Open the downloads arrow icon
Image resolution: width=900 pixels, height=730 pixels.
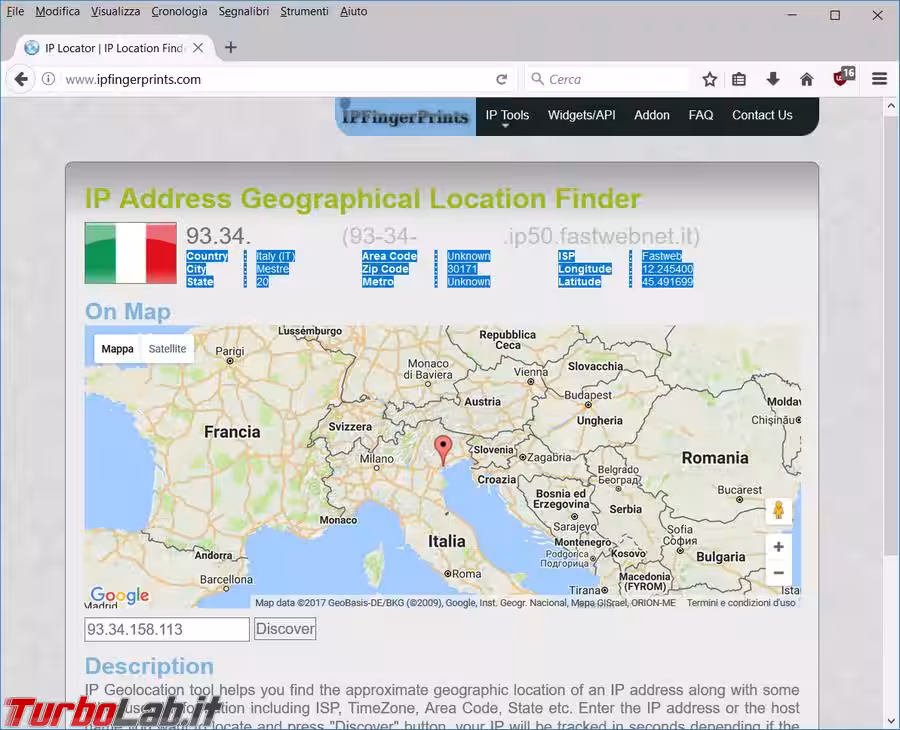[x=773, y=79]
